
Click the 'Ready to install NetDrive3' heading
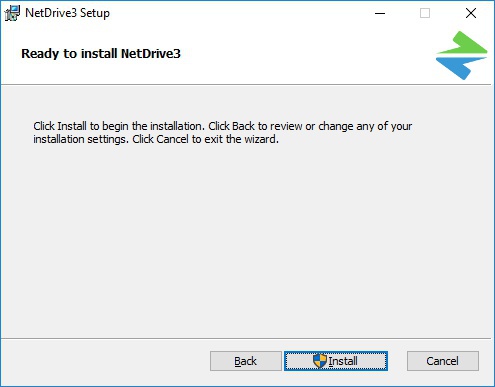click(x=101, y=53)
